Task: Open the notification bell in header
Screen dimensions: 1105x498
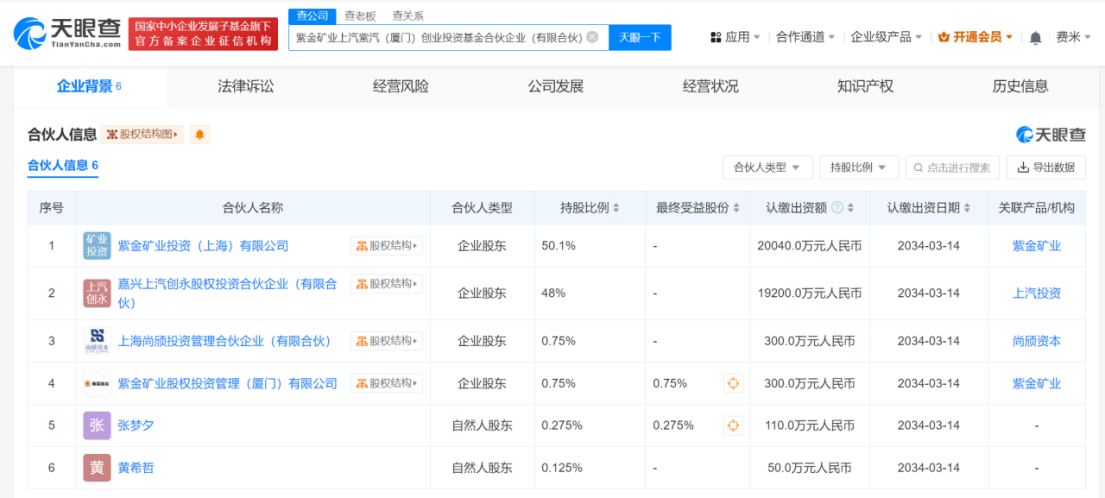Action: [x=1035, y=37]
